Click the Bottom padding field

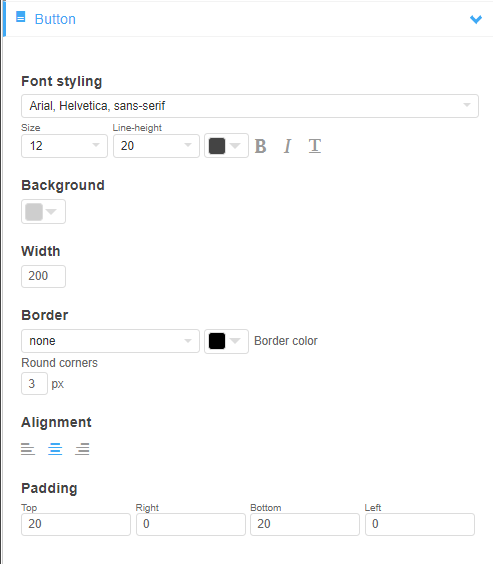coord(305,524)
